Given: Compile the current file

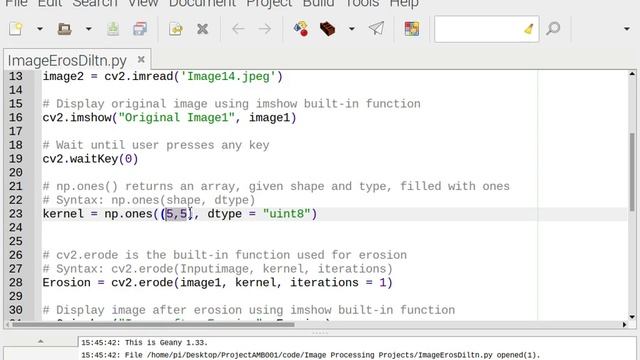Looking at the screenshot, I should (x=301, y=29).
